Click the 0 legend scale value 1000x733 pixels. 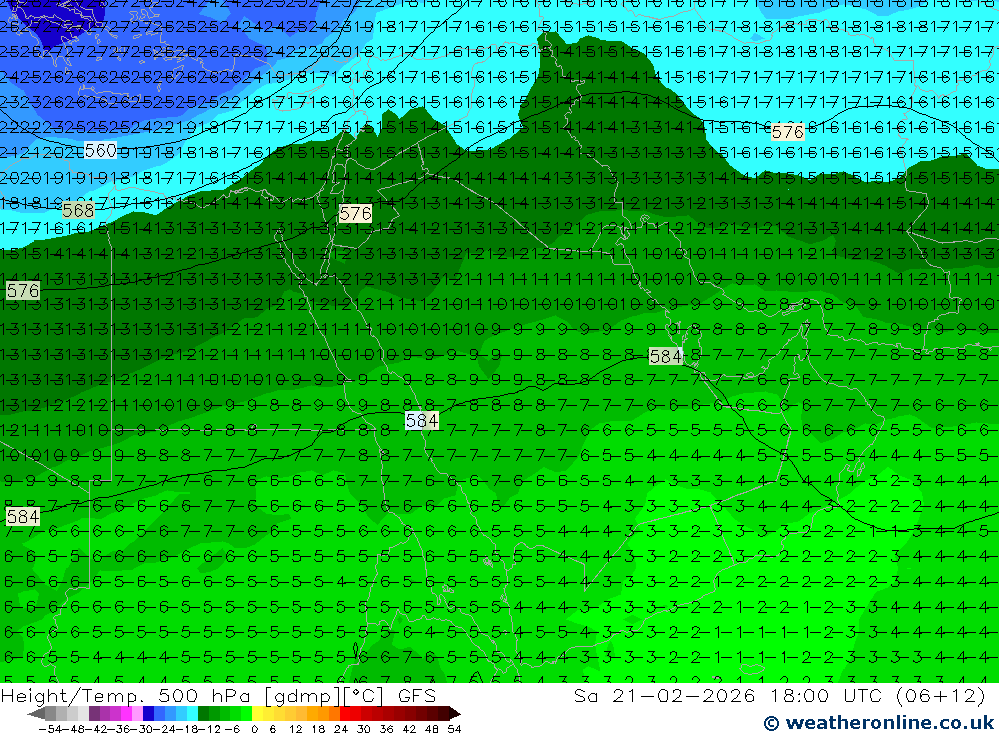tap(254, 729)
